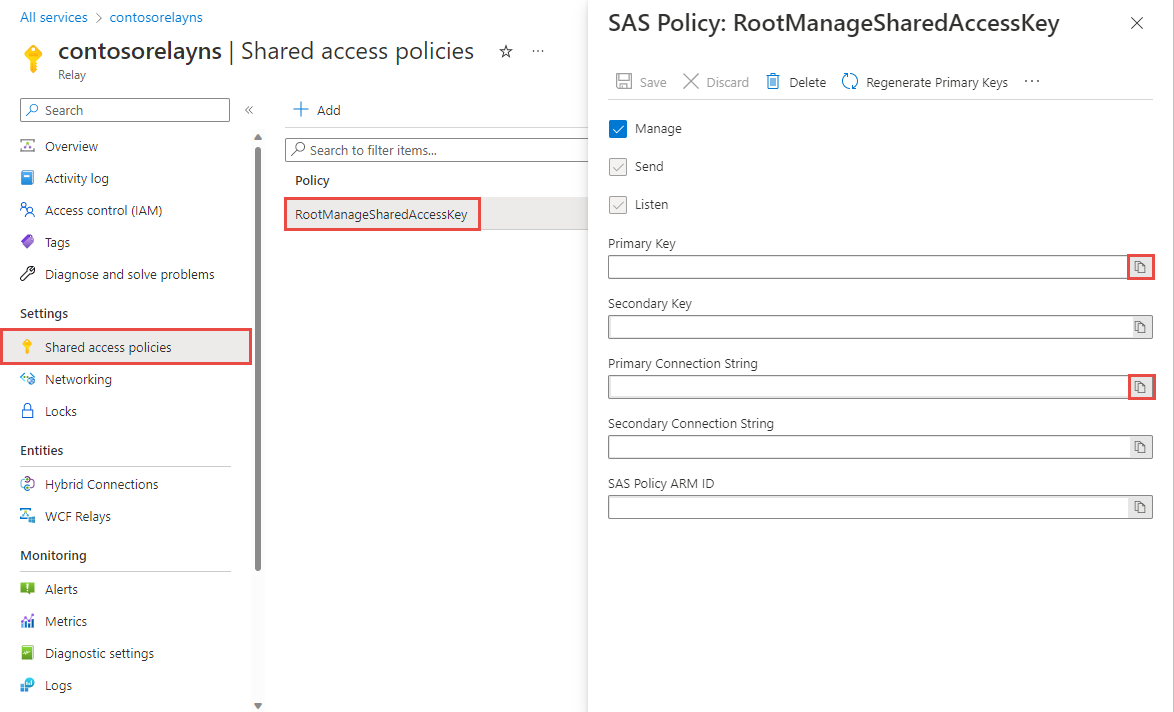The image size is (1174, 712).
Task: Copy the SAS Policy ARM ID
Action: pos(1140,507)
